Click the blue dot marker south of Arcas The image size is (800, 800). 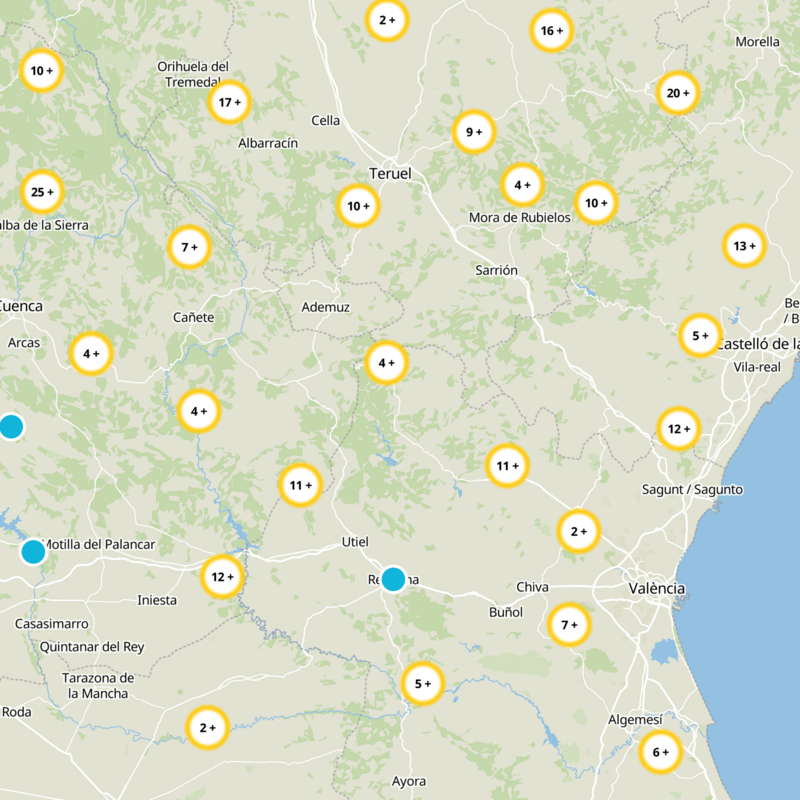[11, 427]
